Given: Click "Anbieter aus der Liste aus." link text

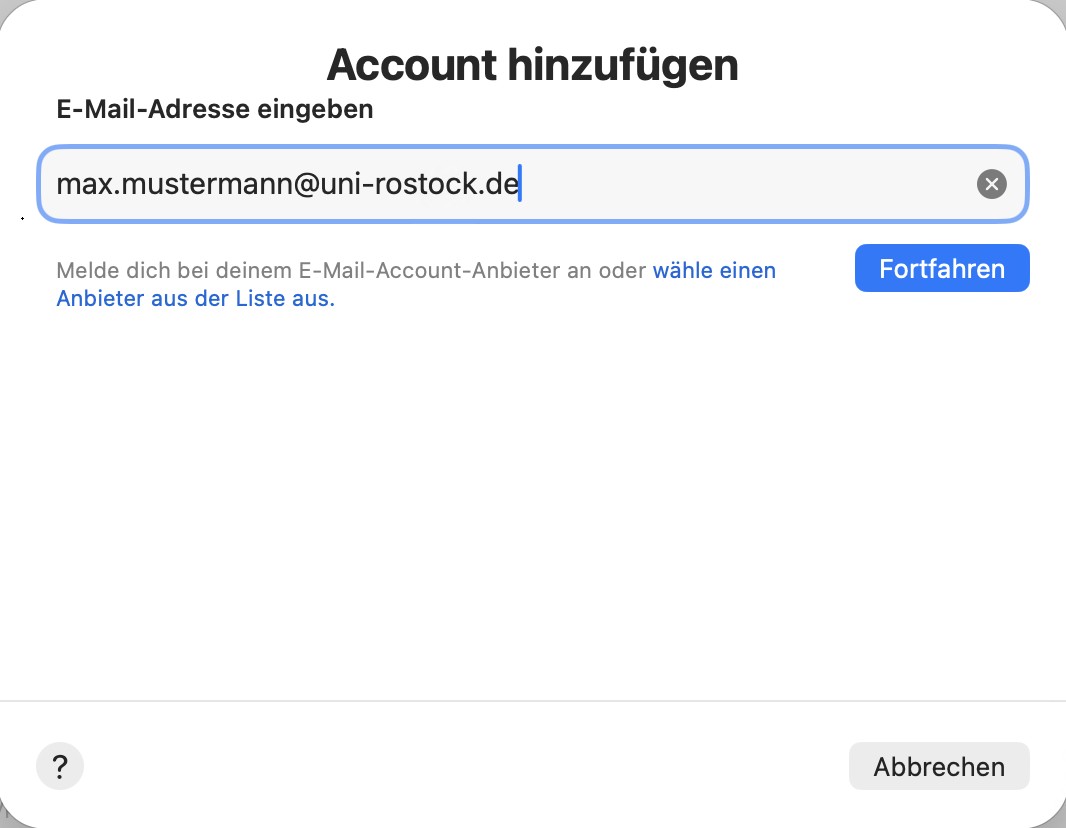Looking at the screenshot, I should click(x=195, y=299).
